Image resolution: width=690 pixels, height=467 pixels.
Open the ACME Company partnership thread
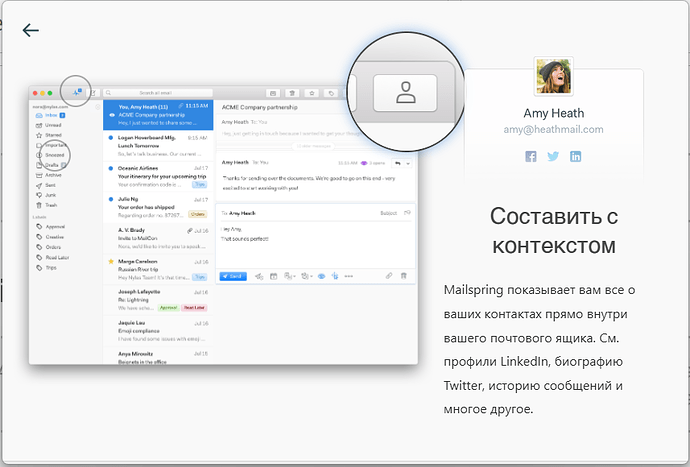[158, 115]
